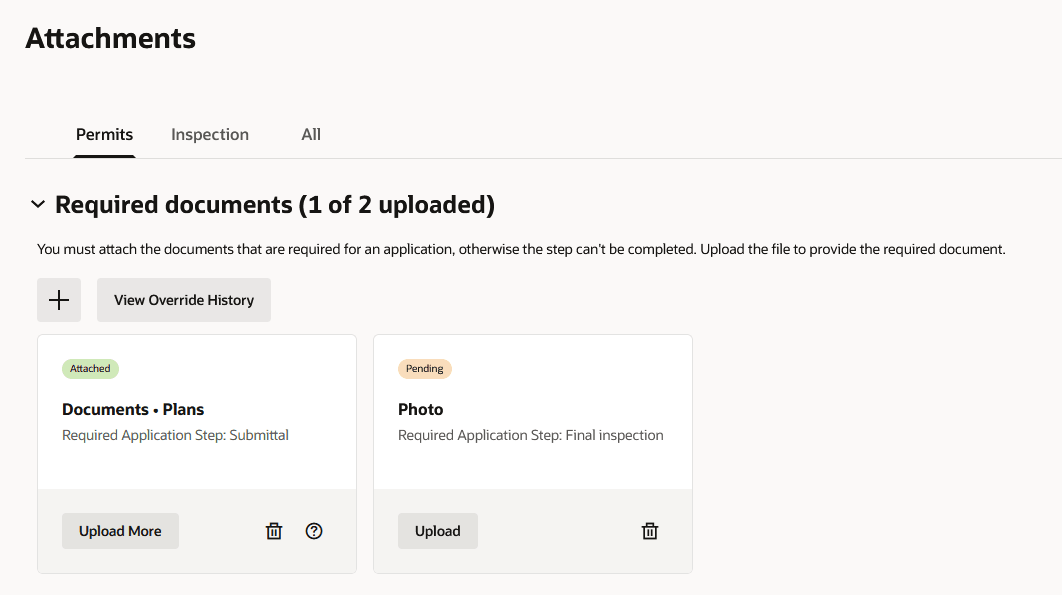Switch to the Inspection tab
This screenshot has height=595, width=1062.
point(209,134)
